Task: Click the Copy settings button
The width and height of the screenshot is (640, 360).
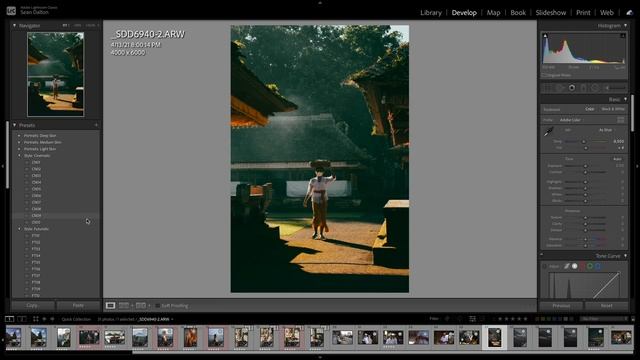Action: click(32, 305)
